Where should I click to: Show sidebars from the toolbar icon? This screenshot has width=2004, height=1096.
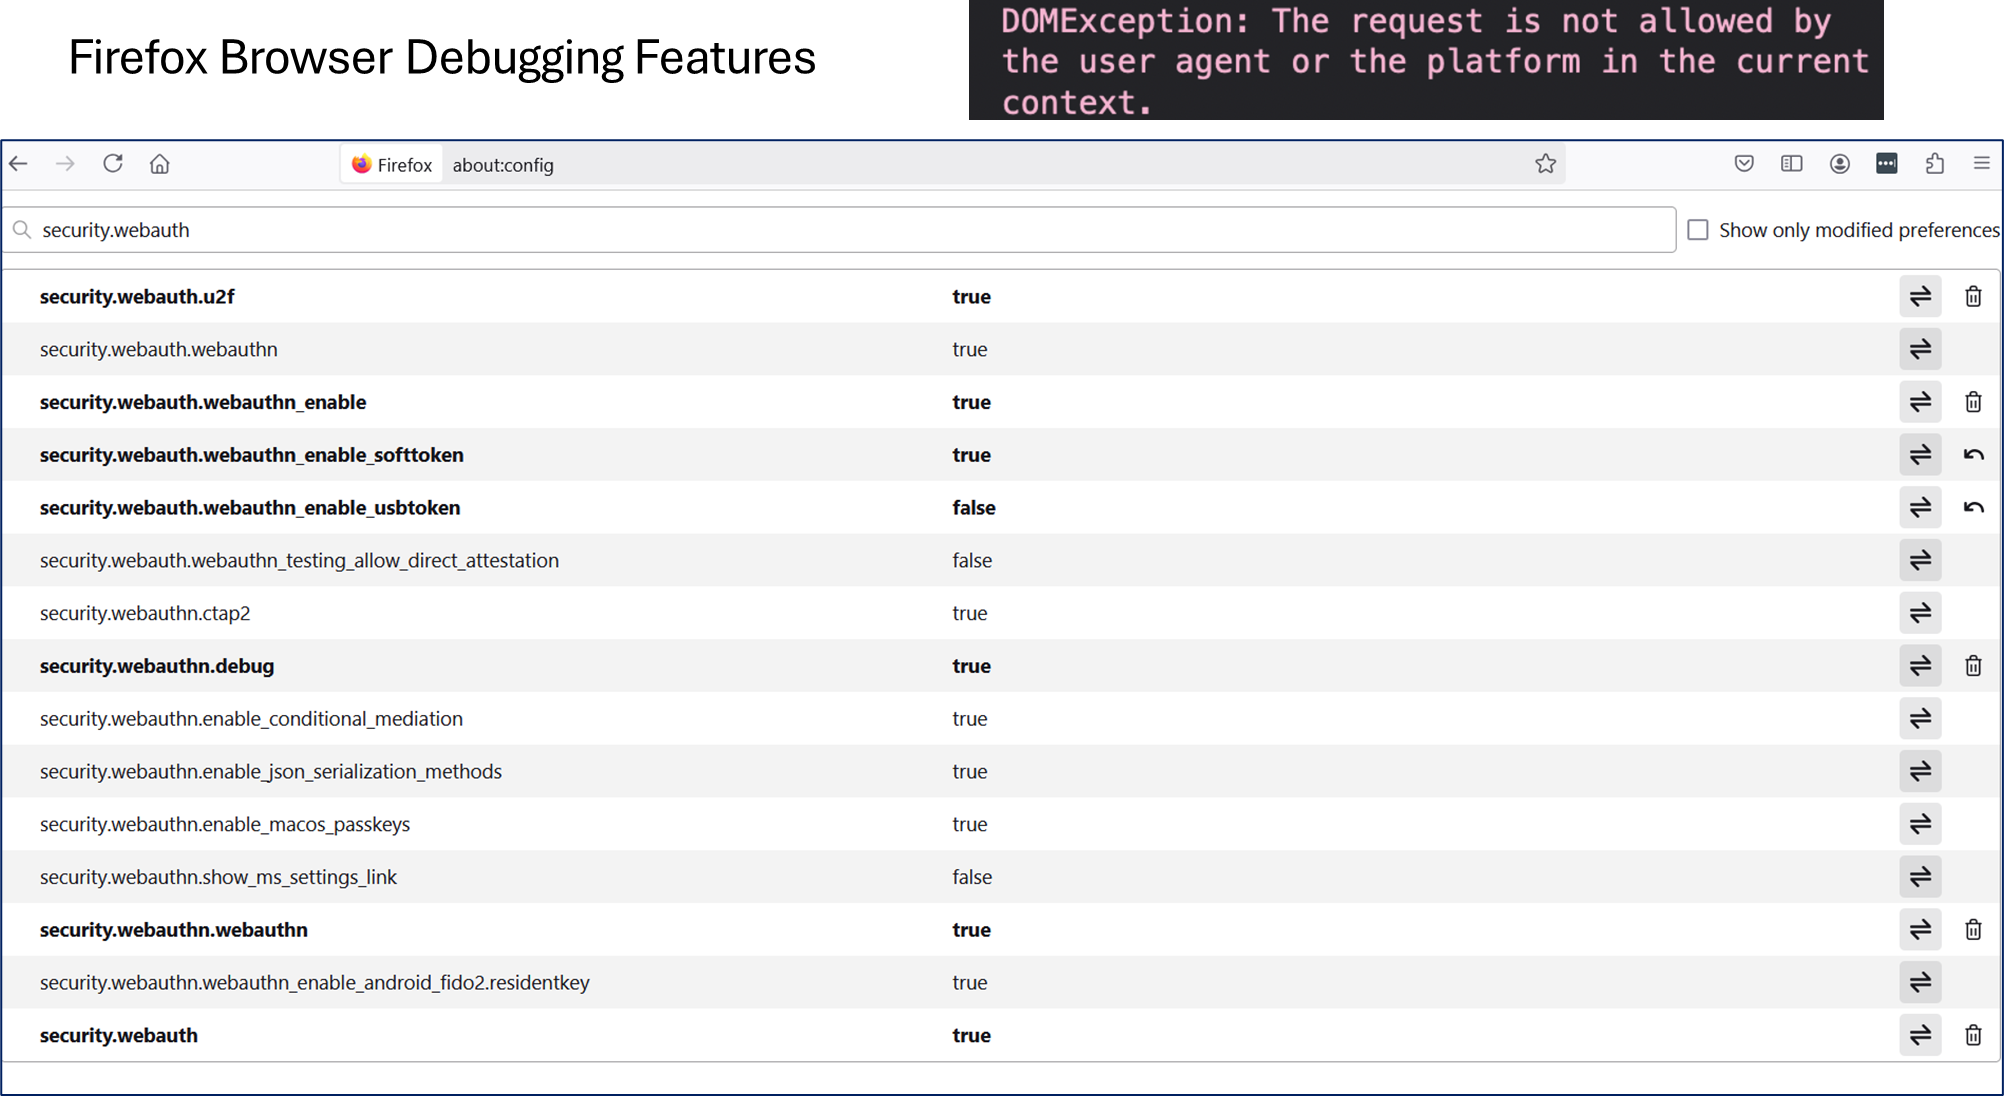[1791, 164]
